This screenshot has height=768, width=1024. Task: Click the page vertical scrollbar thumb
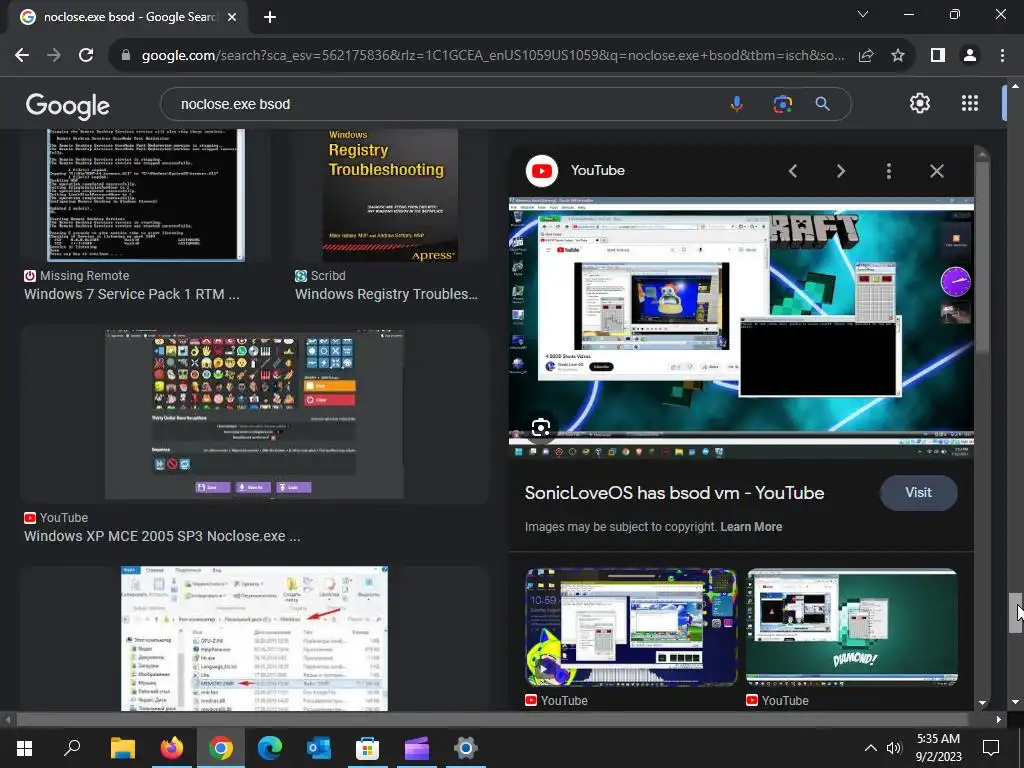1014,613
